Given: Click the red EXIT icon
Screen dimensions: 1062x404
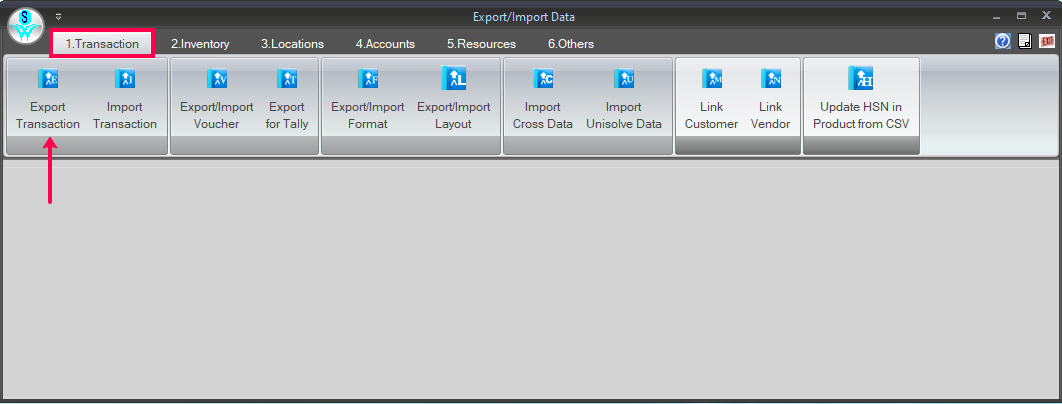Looking at the screenshot, I should pyautogui.click(x=1047, y=41).
